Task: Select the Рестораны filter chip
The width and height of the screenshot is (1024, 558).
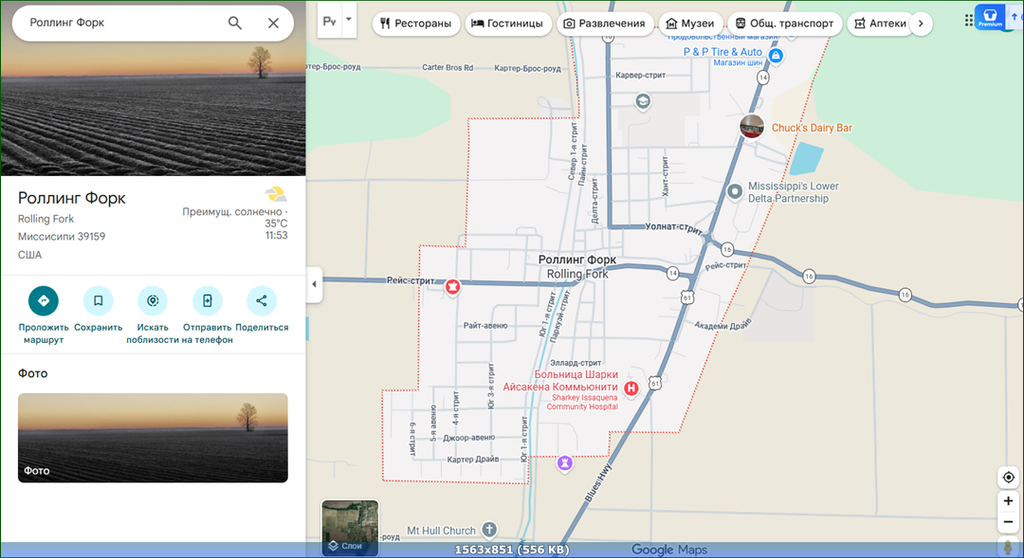Action: tap(416, 24)
